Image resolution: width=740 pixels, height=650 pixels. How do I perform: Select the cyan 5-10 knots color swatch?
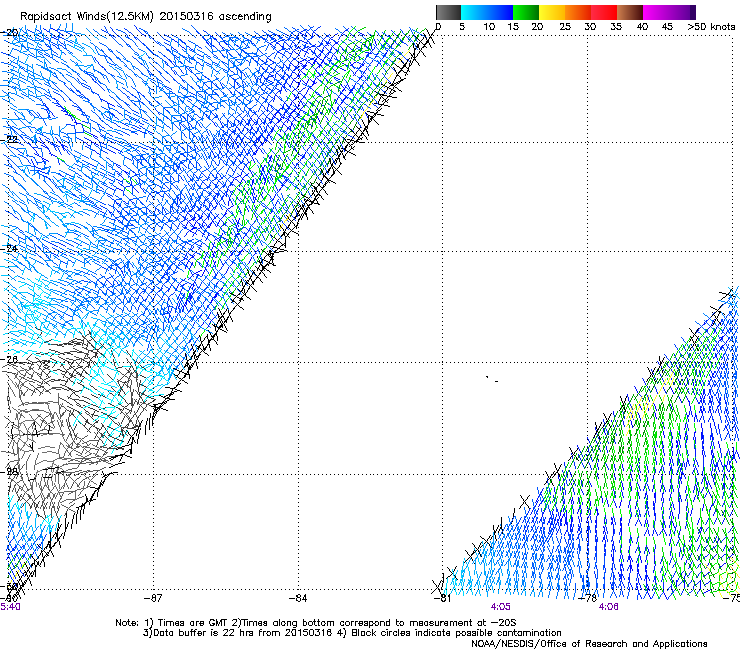tap(474, 12)
